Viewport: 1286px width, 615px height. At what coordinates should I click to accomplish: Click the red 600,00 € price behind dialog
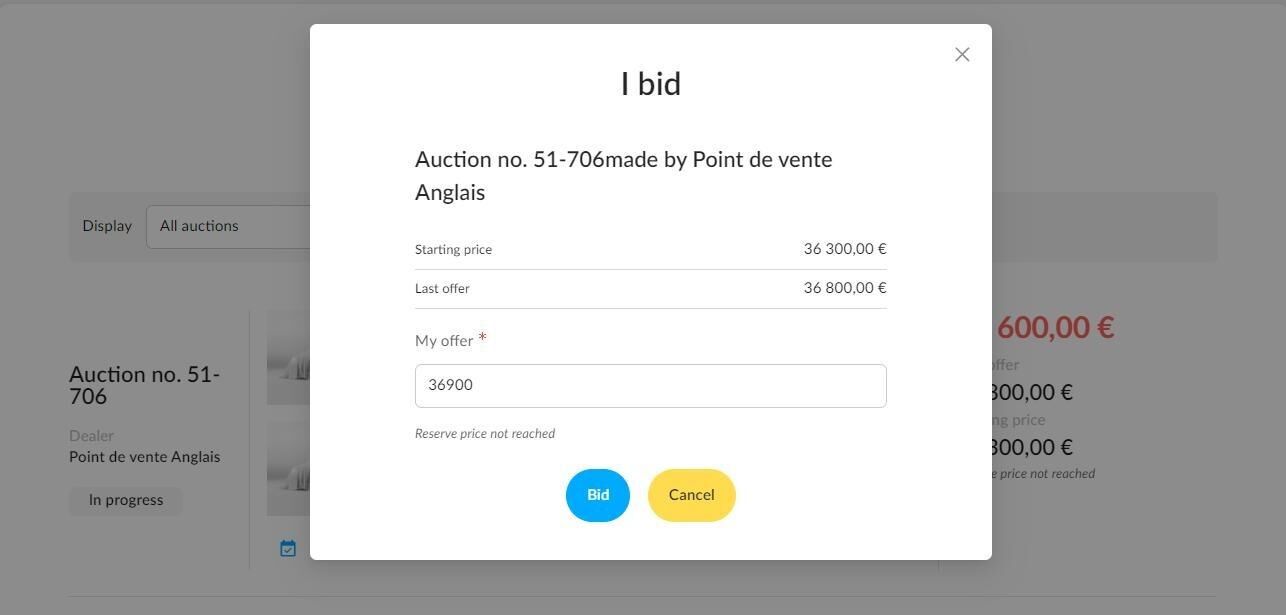pyautogui.click(x=1055, y=327)
